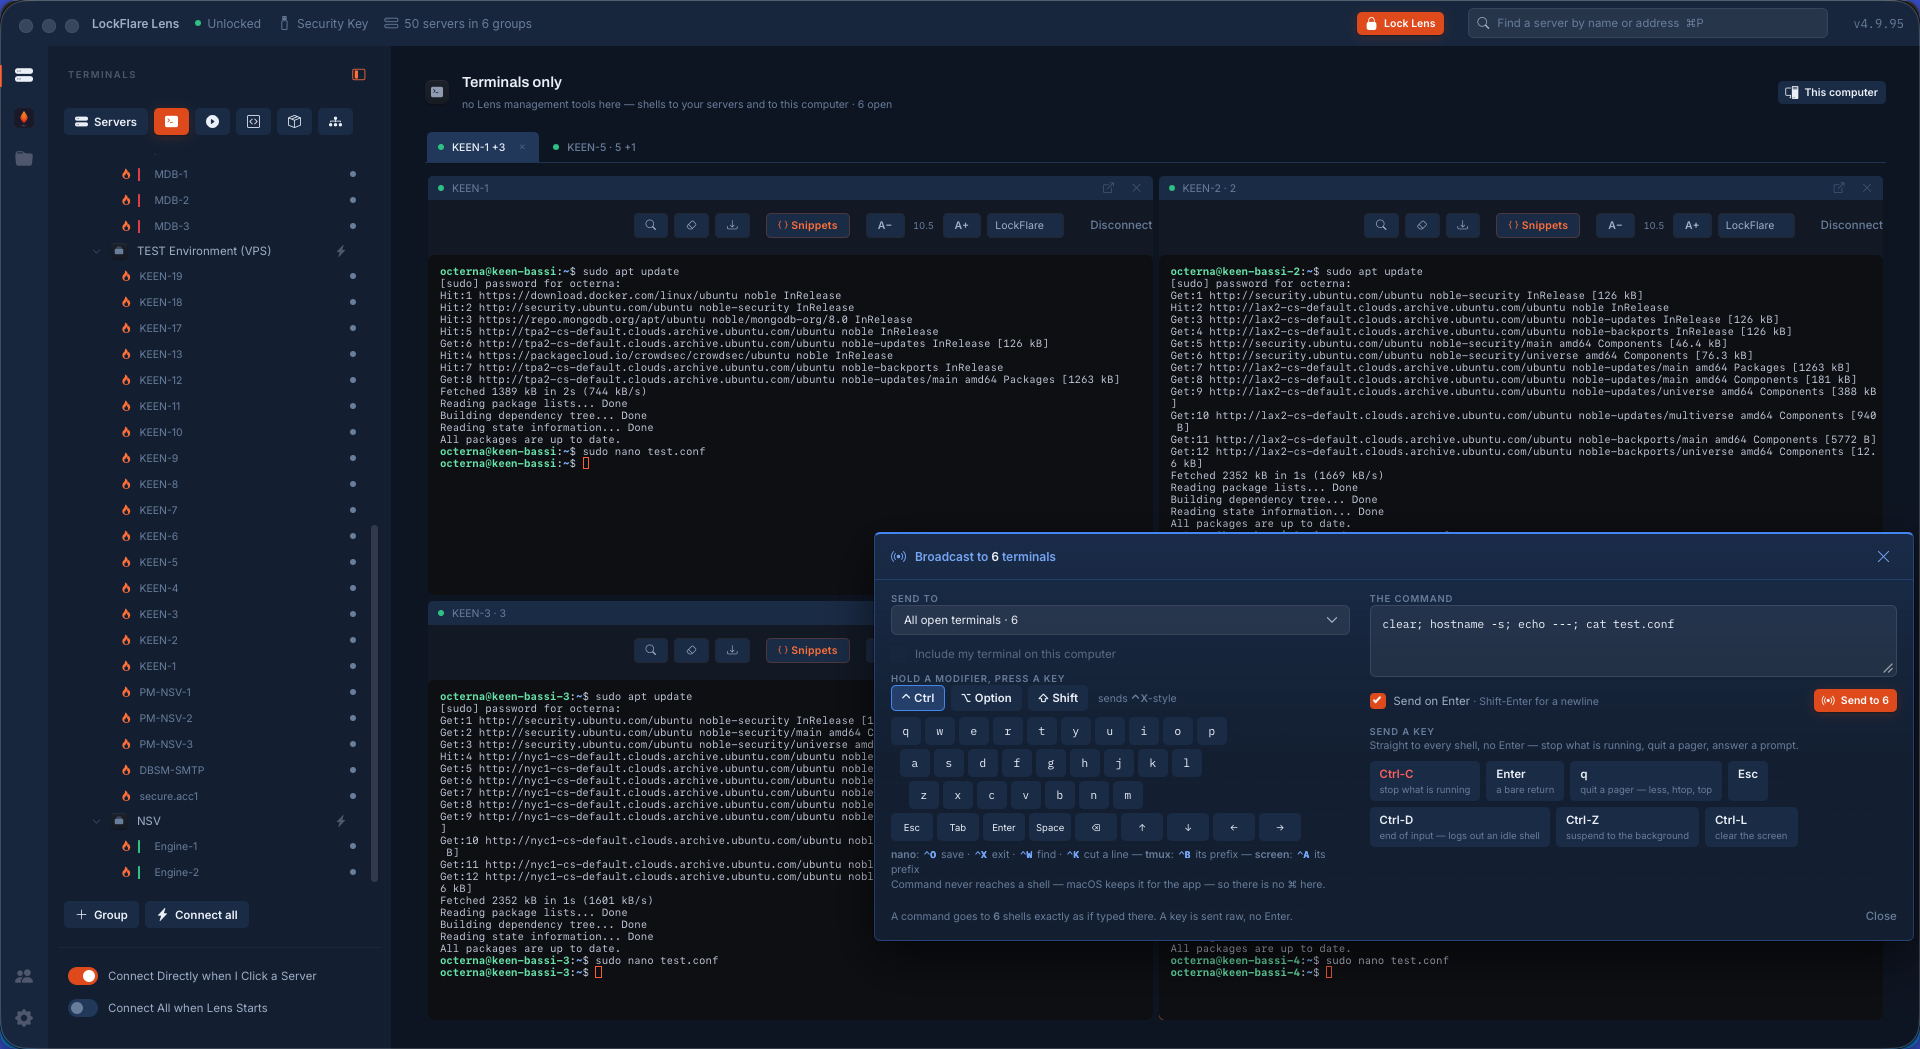Screen dimensions: 1920x1049
Task: Pop out the KEEN-1 terminal window
Action: click(1108, 188)
